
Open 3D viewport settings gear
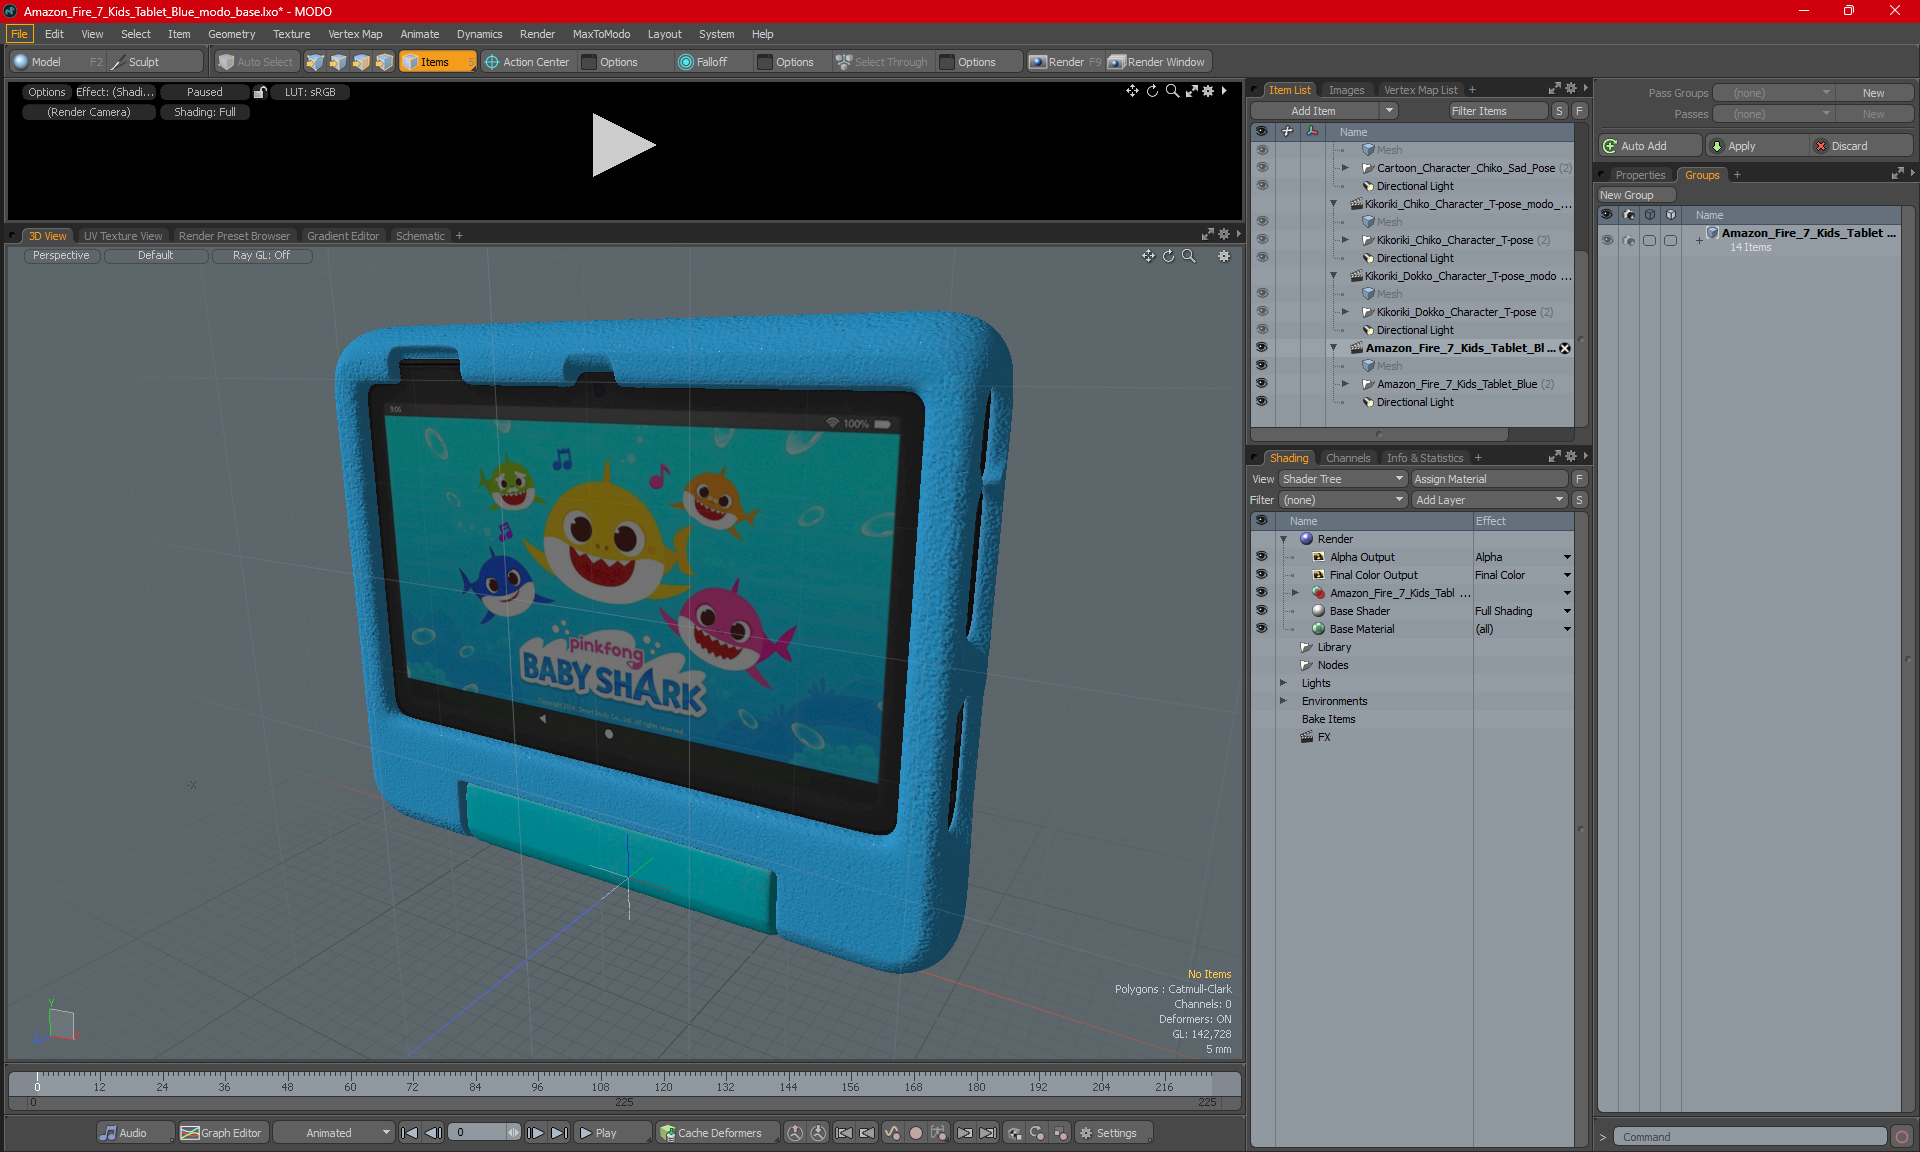(1223, 256)
